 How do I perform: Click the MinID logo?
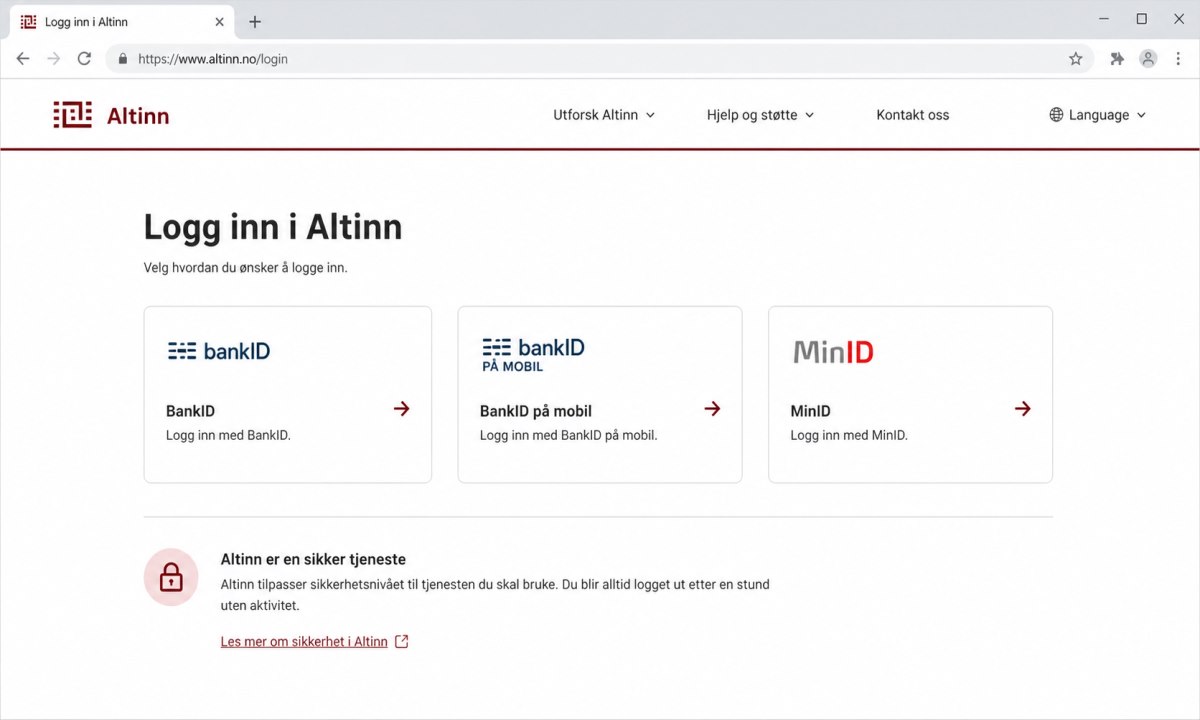[x=834, y=352]
